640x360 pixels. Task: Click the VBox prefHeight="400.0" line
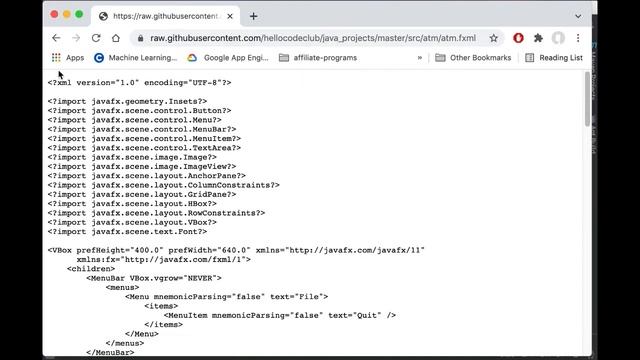[236, 250]
